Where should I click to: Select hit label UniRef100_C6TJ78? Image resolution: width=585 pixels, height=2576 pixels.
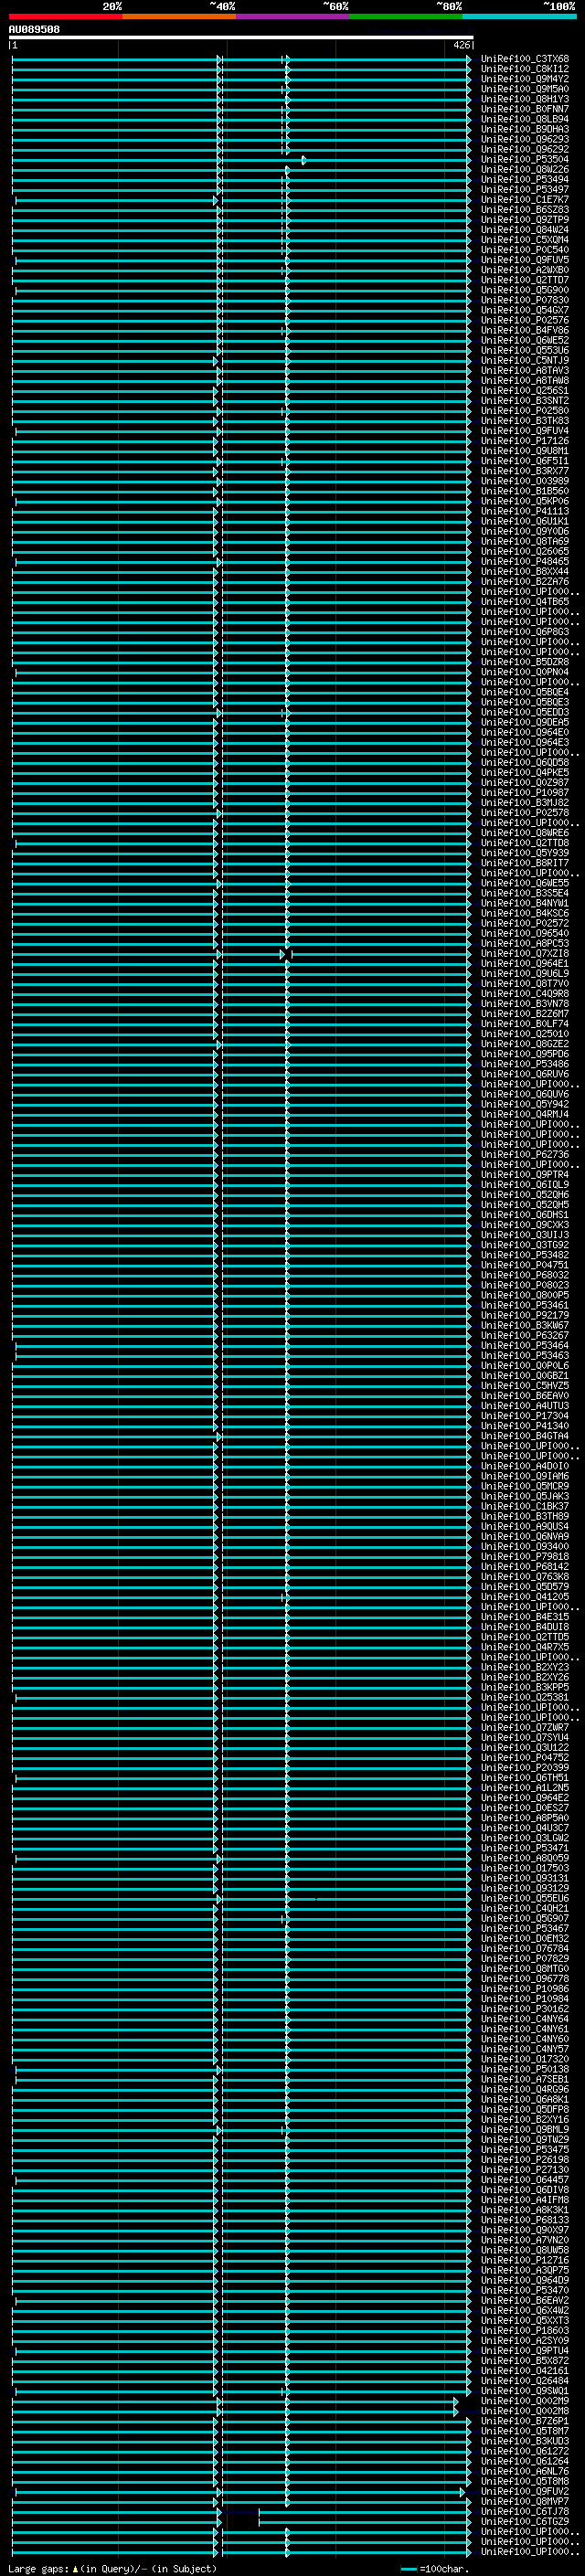coord(525,2511)
